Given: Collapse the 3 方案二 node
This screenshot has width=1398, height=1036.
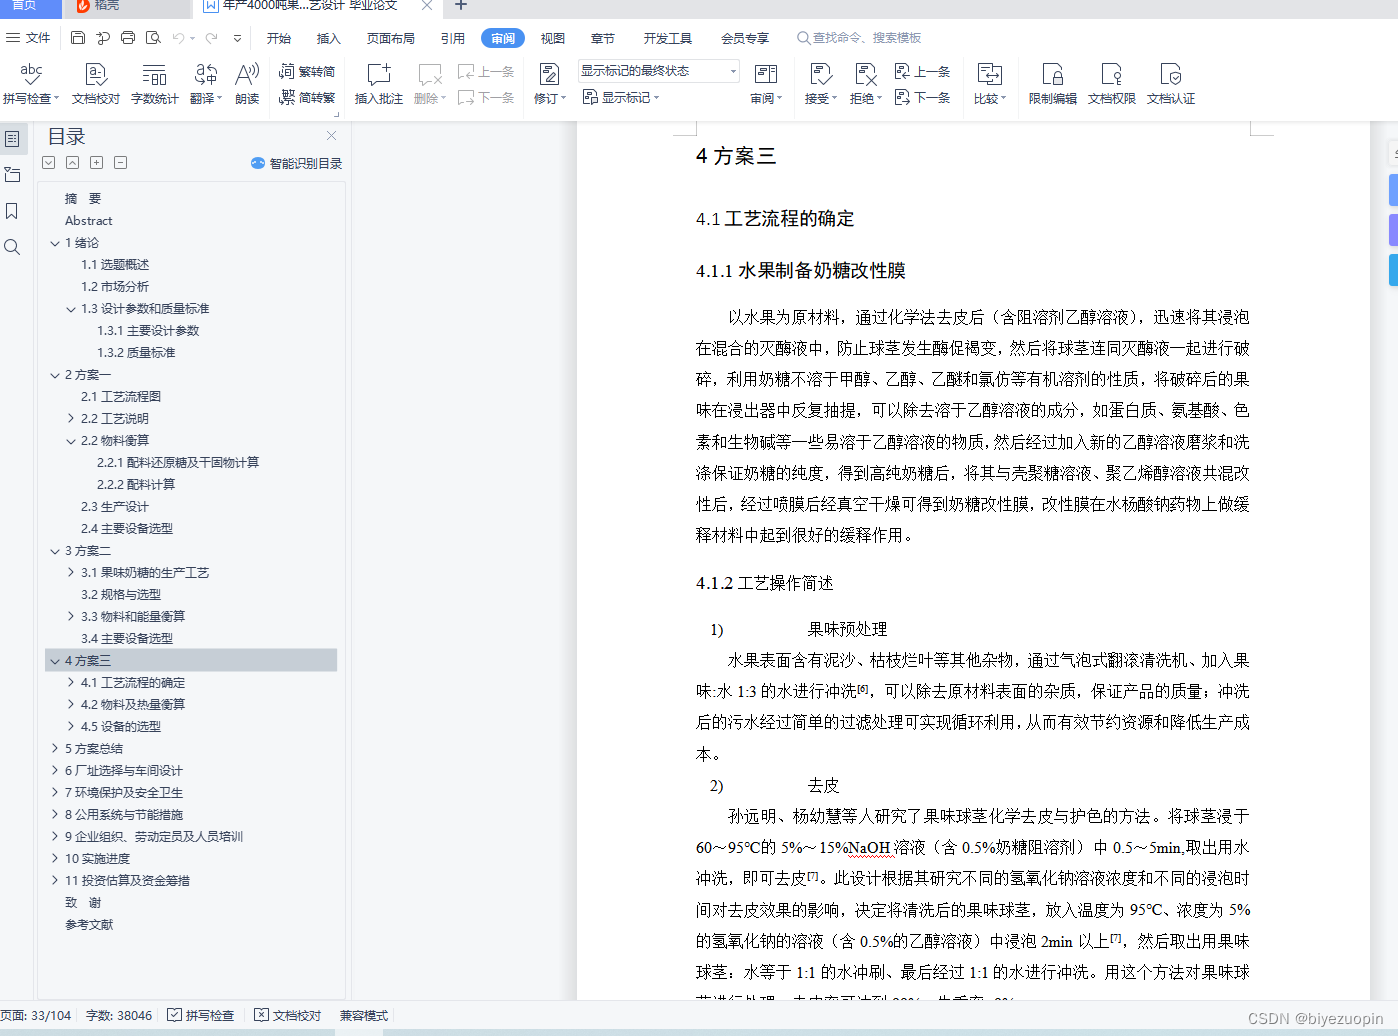Looking at the screenshot, I should pyautogui.click(x=55, y=551).
